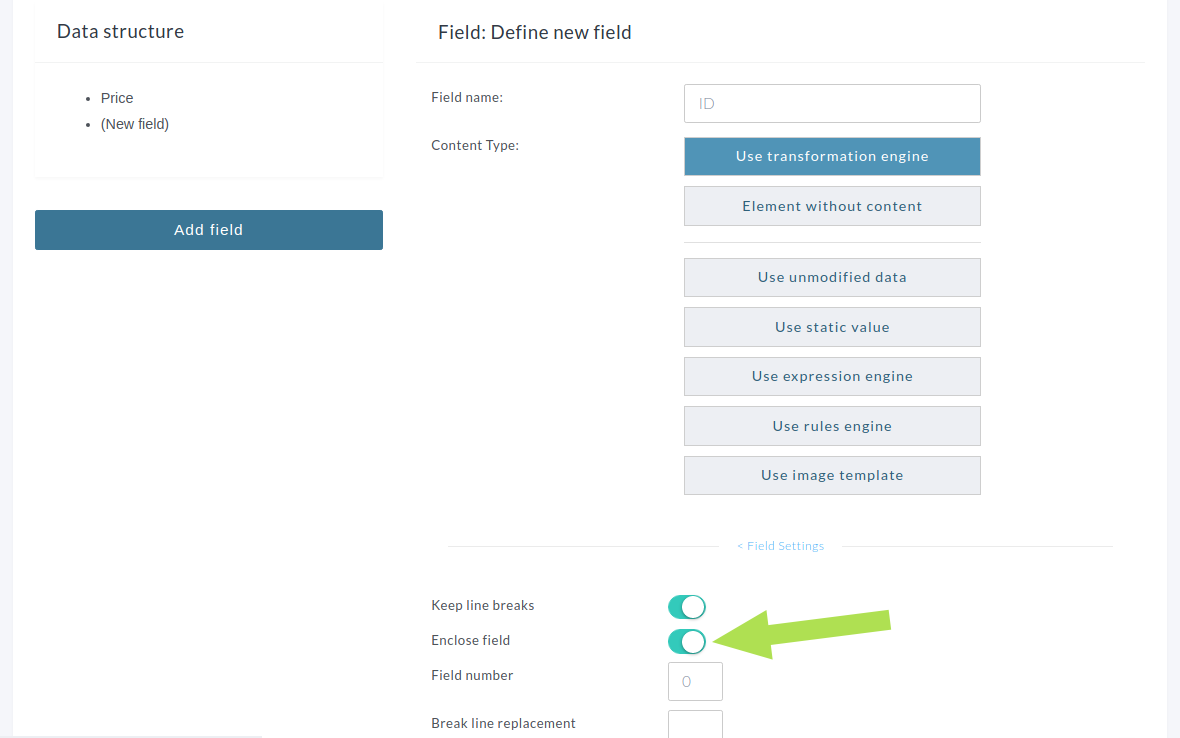Click the Field name label
This screenshot has width=1180, height=738.
click(467, 97)
